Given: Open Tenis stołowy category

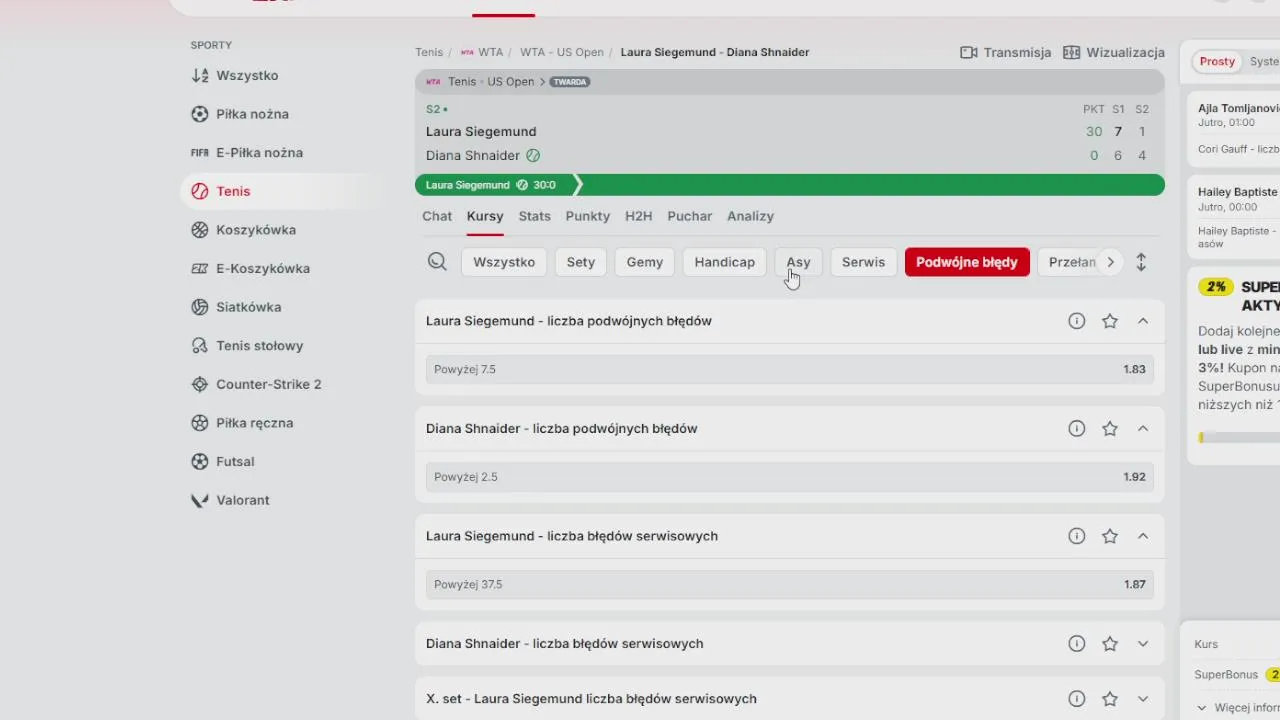Looking at the screenshot, I should [x=247, y=346].
